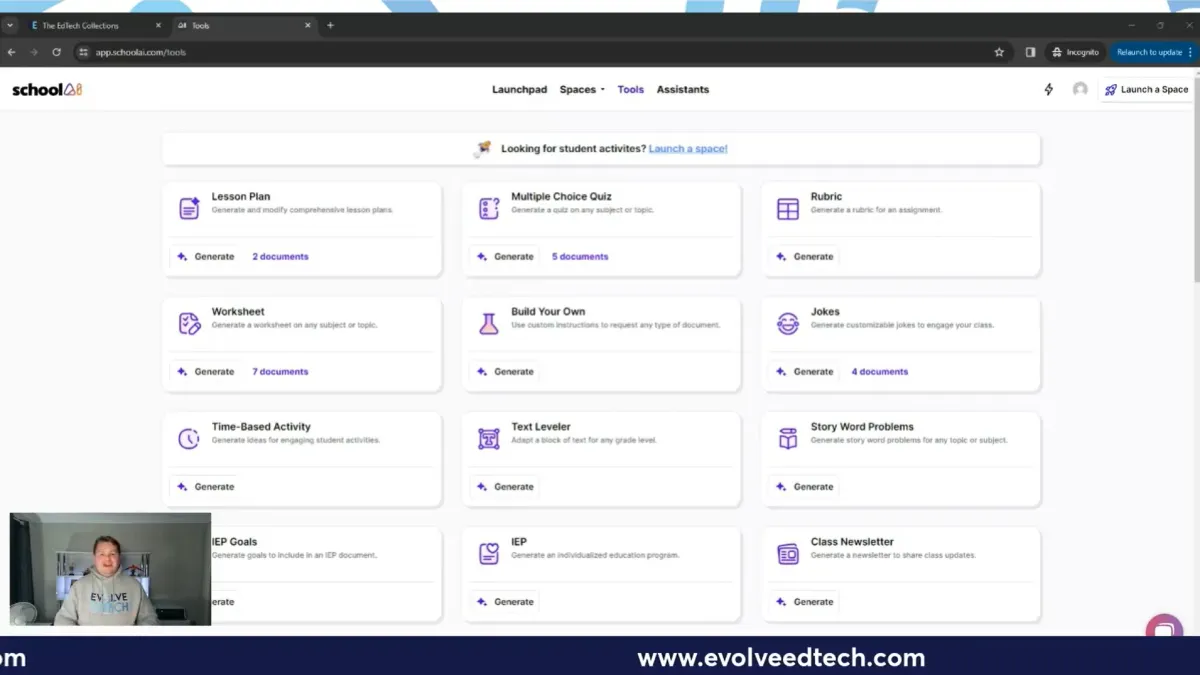The height and width of the screenshot is (675, 1200).
Task: Open Quiz 5 documents link
Action: (580, 256)
